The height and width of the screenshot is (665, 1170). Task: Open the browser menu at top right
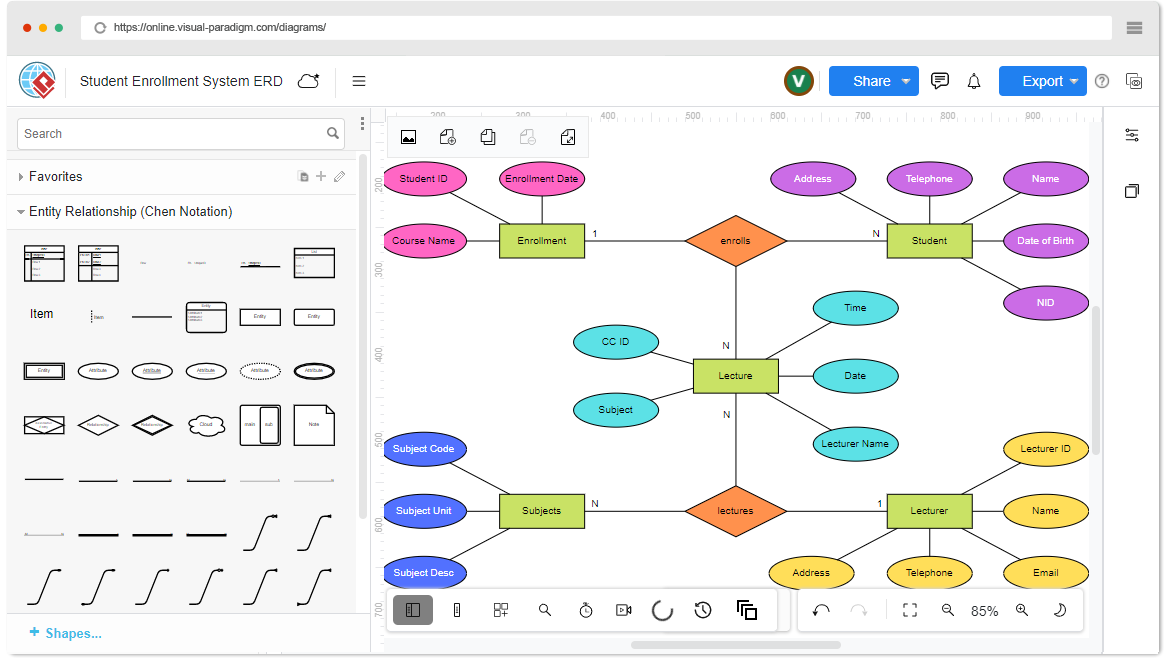tap(1134, 28)
